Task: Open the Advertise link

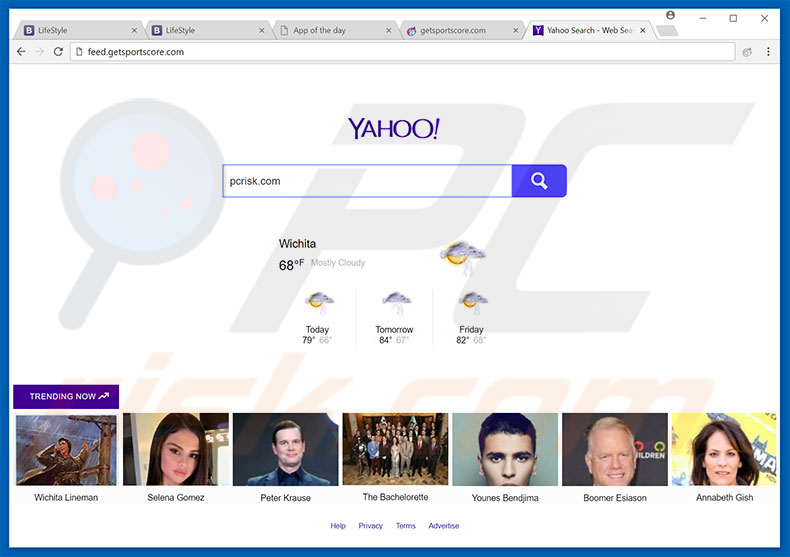Action: [x=444, y=526]
